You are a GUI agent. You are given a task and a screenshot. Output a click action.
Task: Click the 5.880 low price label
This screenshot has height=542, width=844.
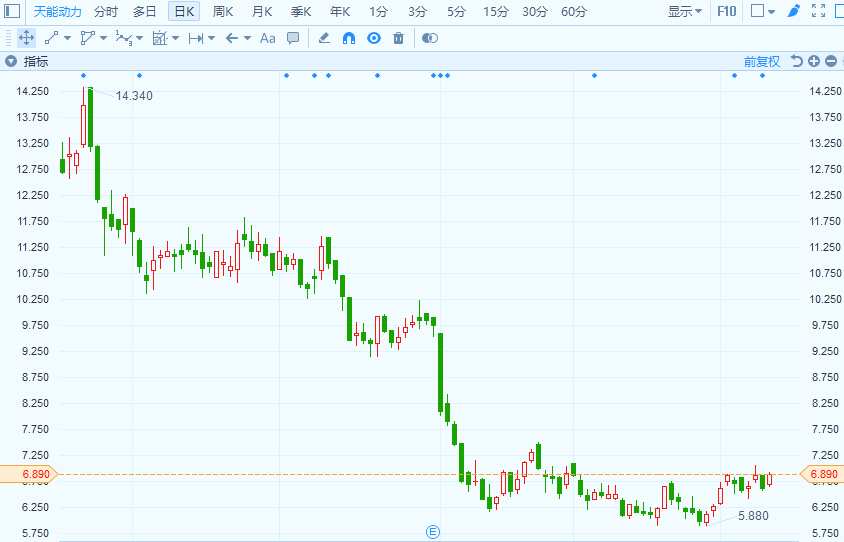point(753,516)
